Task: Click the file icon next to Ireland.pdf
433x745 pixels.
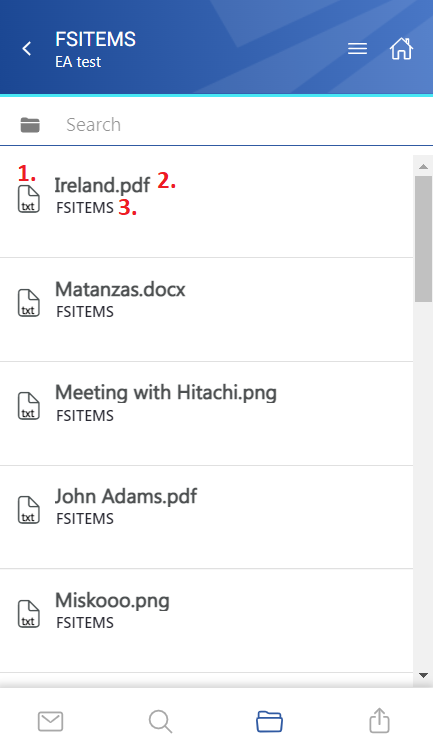Action: [29, 199]
